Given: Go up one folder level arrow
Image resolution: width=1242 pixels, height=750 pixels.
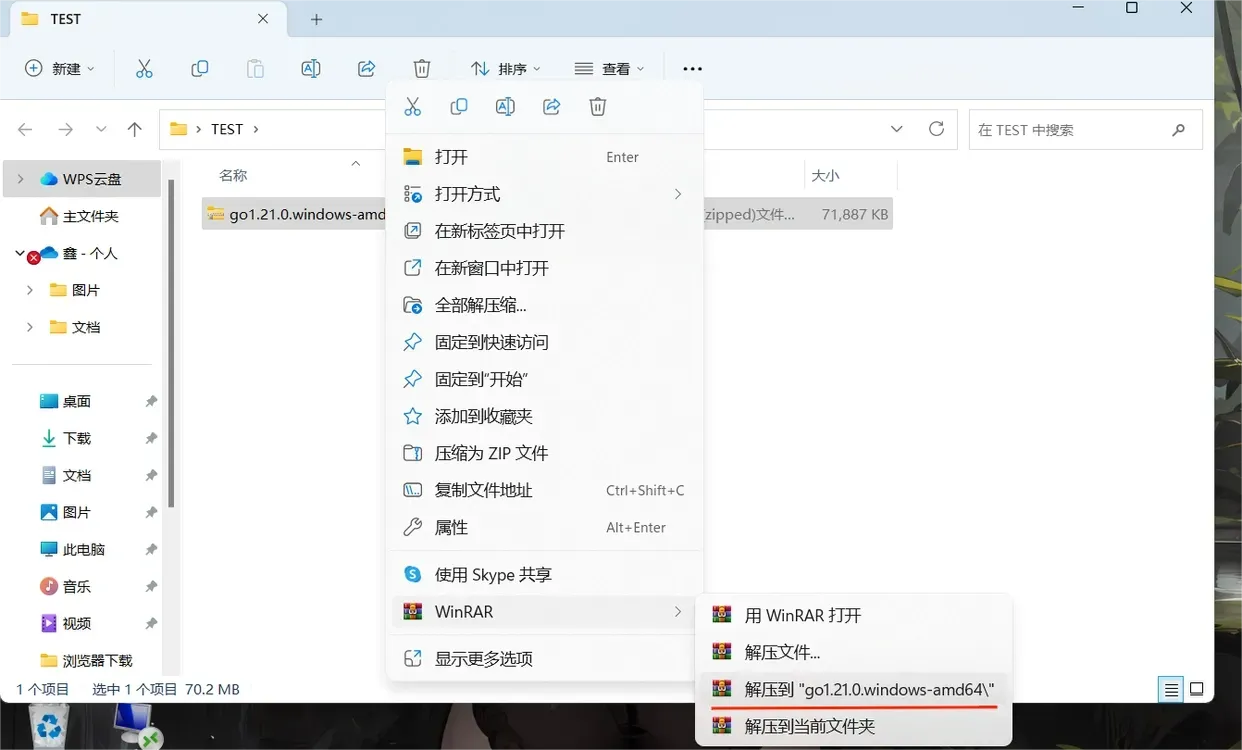Looking at the screenshot, I should 135,129.
